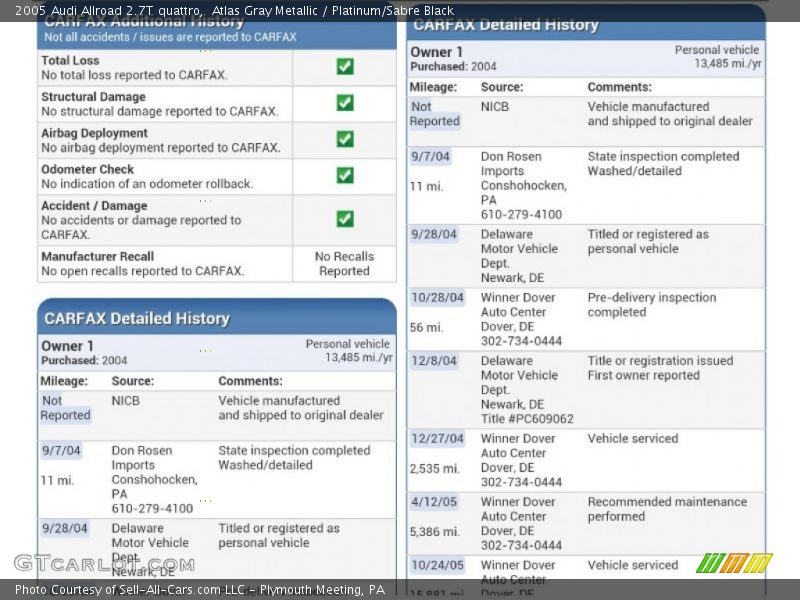Select 'No indication of an odometer rollback.' text
Viewport: 800px width, 600px height.
[x=147, y=184]
